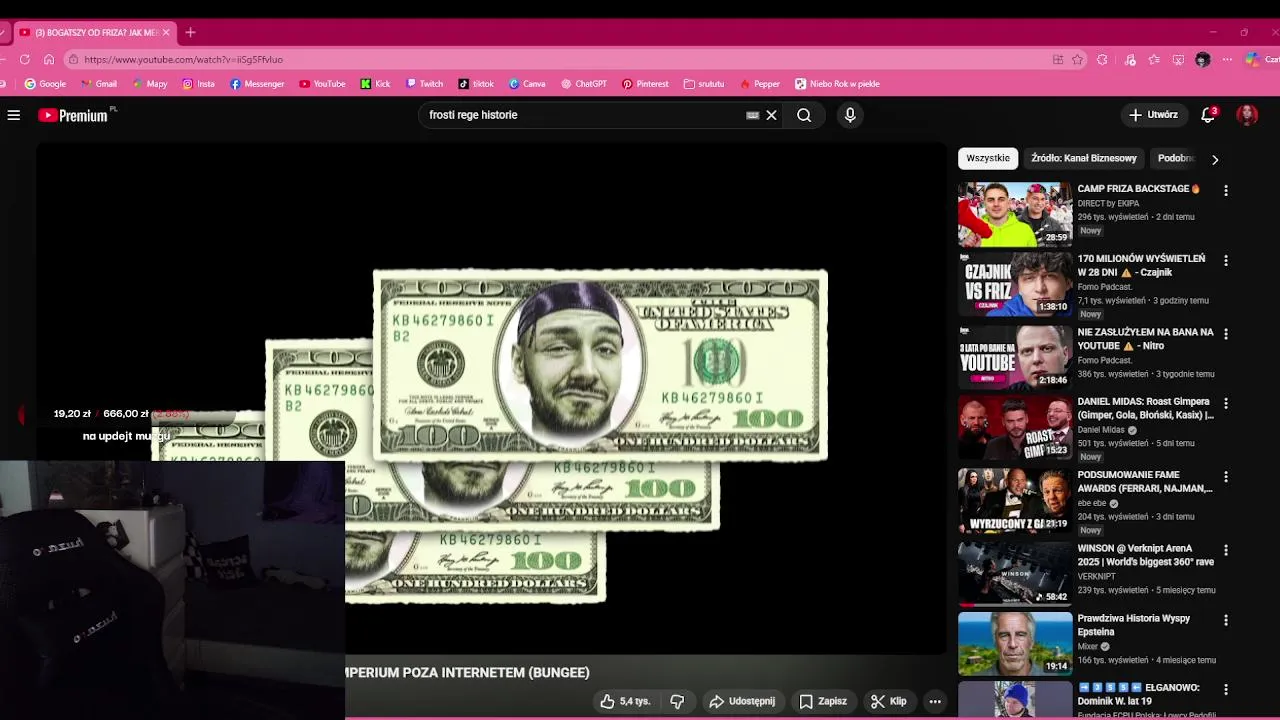Click the Zapisz save button
This screenshot has width=1280, height=720.
tap(823, 701)
